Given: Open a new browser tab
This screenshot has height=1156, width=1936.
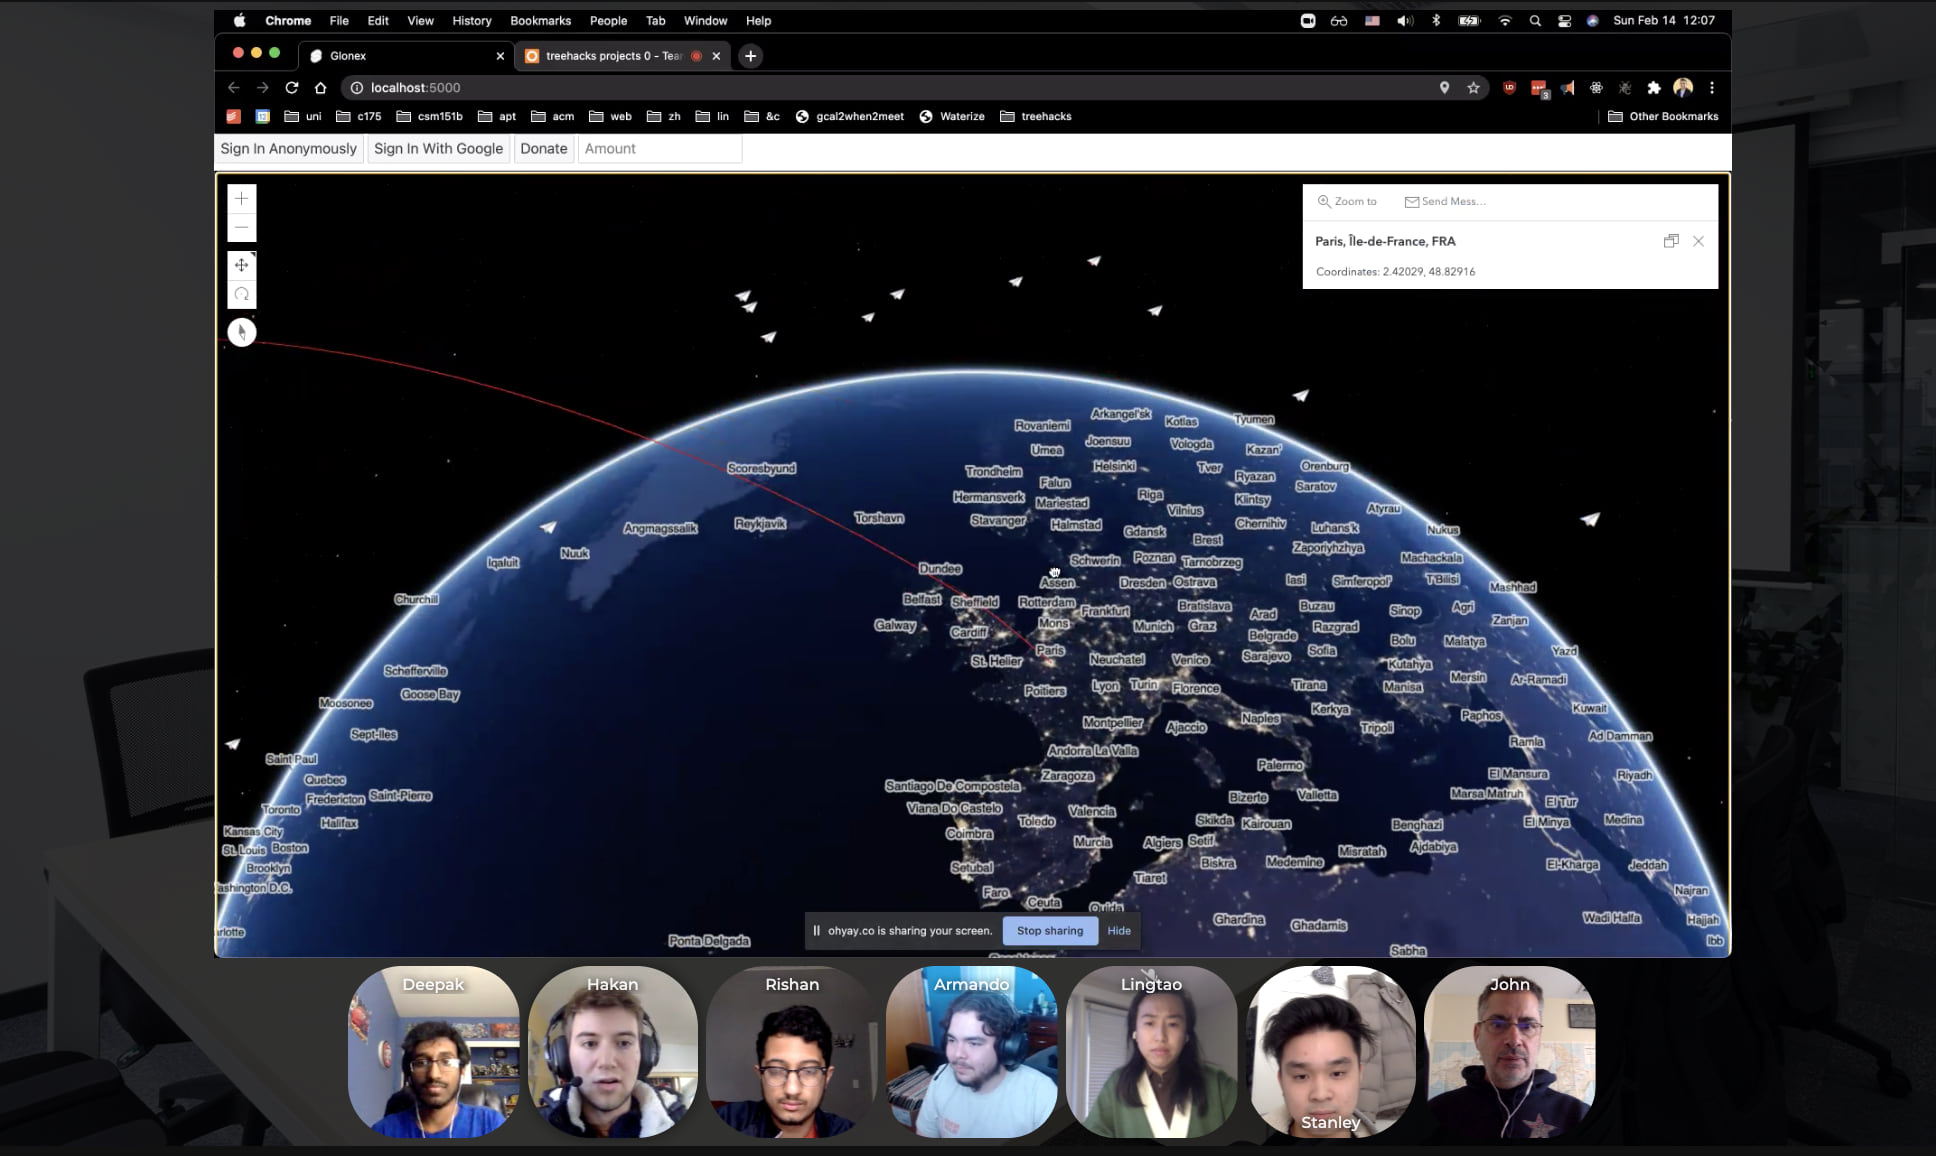Looking at the screenshot, I should [x=750, y=56].
